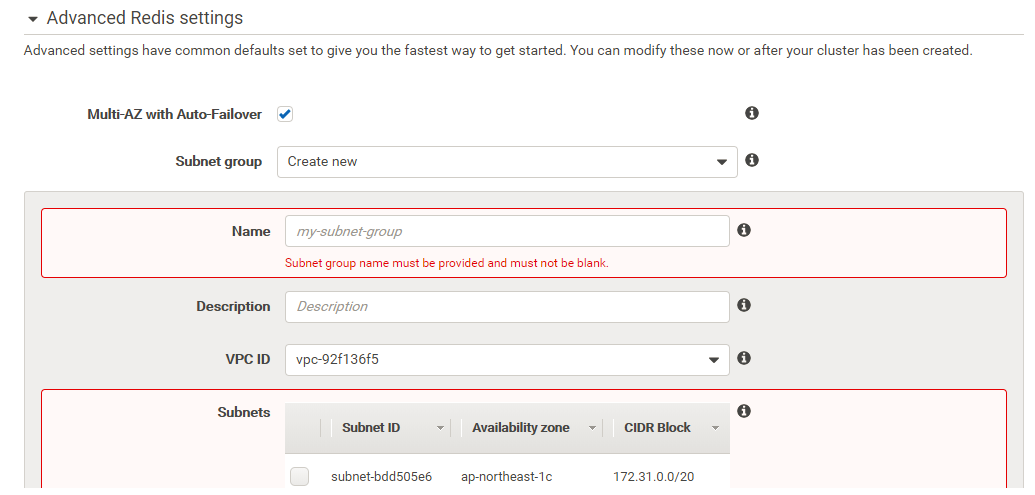The image size is (1035, 495).
Task: Expand the VPC ID dropdown
Action: pos(507,360)
